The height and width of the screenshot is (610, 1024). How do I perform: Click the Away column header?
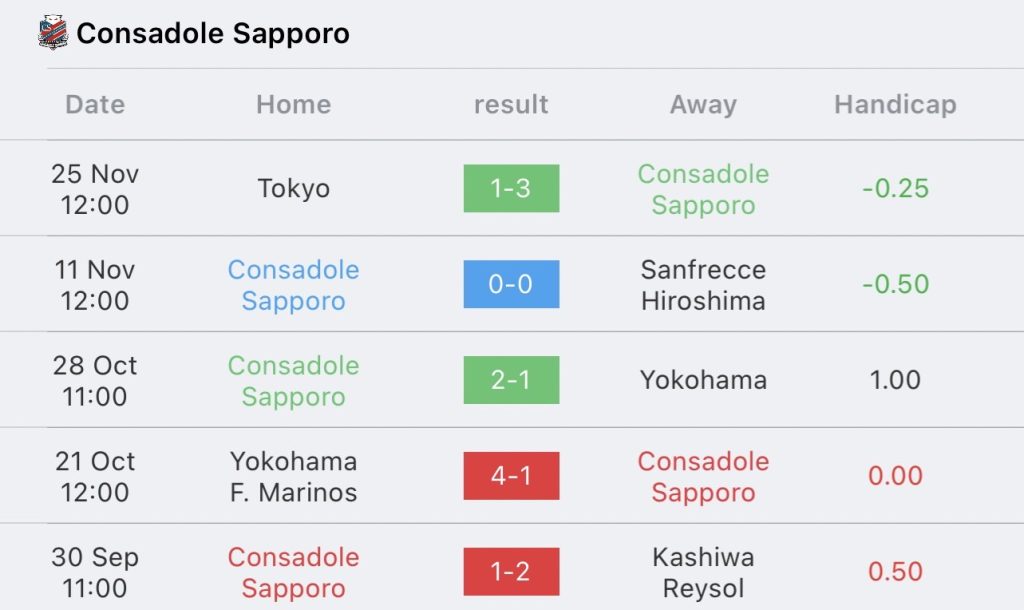703,104
